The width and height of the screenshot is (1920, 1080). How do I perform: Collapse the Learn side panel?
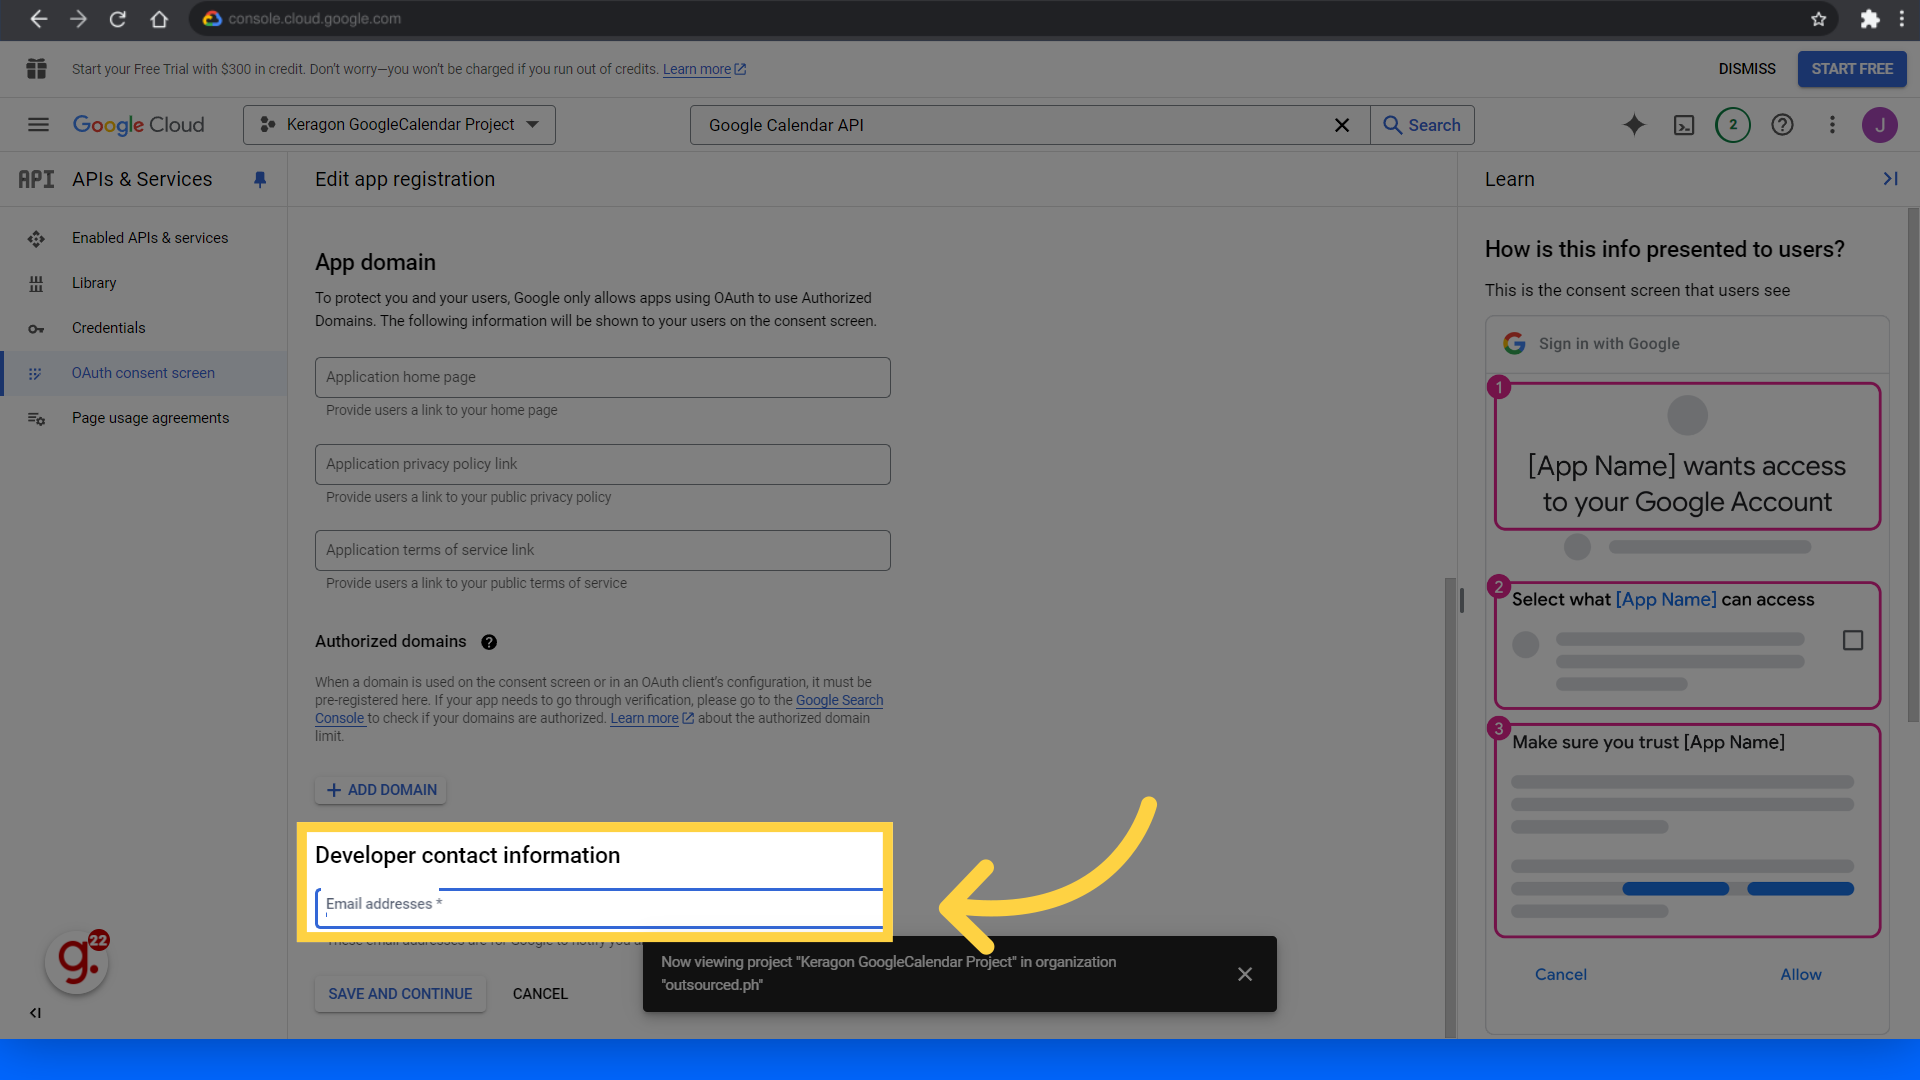[1890, 179]
